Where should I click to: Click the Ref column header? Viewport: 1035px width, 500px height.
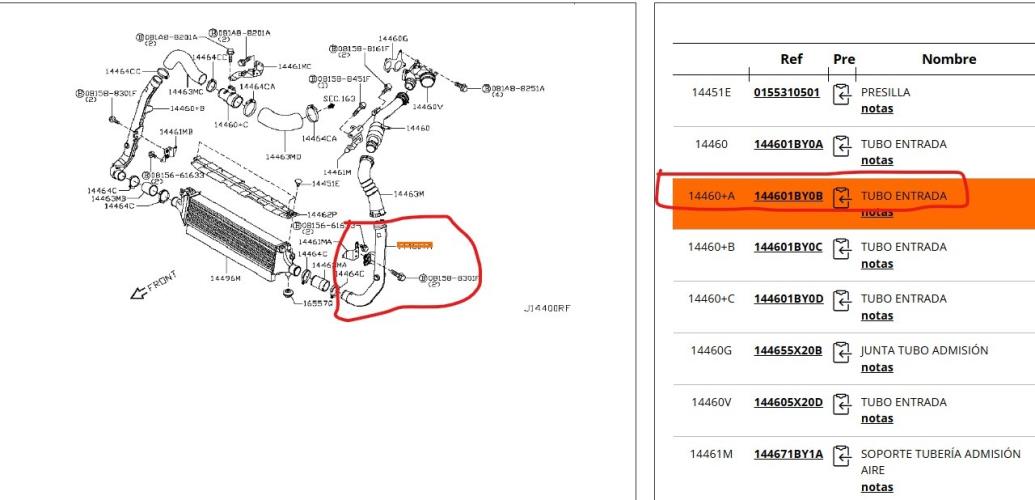tap(791, 59)
